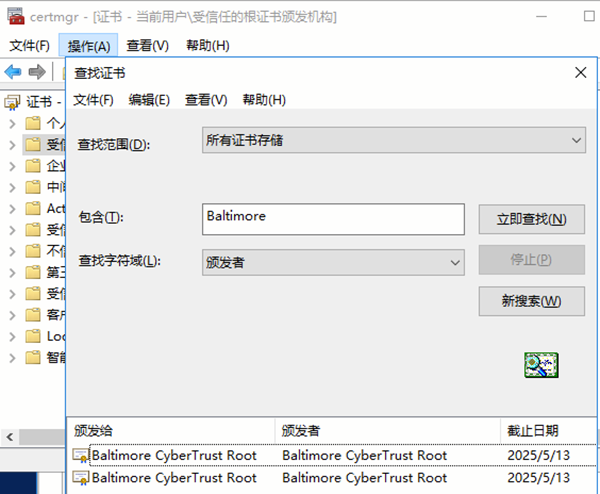
Task: Select first Baltimore CyberTrust Root certificate icon
Action: [80, 456]
